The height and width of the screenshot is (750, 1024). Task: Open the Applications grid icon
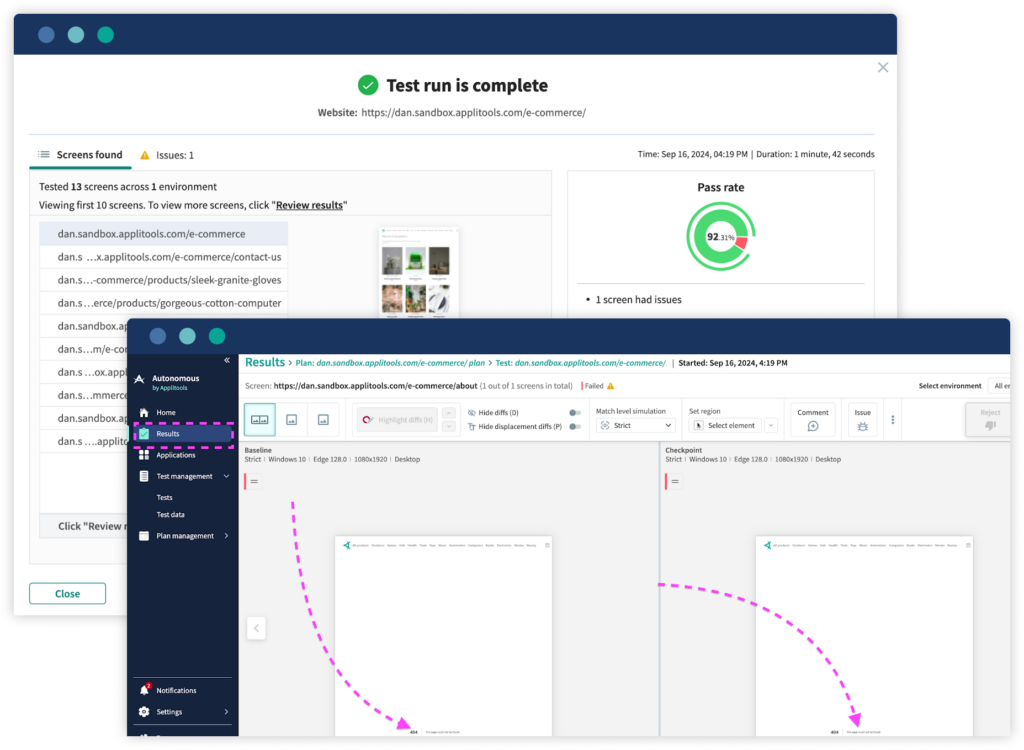[x=146, y=454]
